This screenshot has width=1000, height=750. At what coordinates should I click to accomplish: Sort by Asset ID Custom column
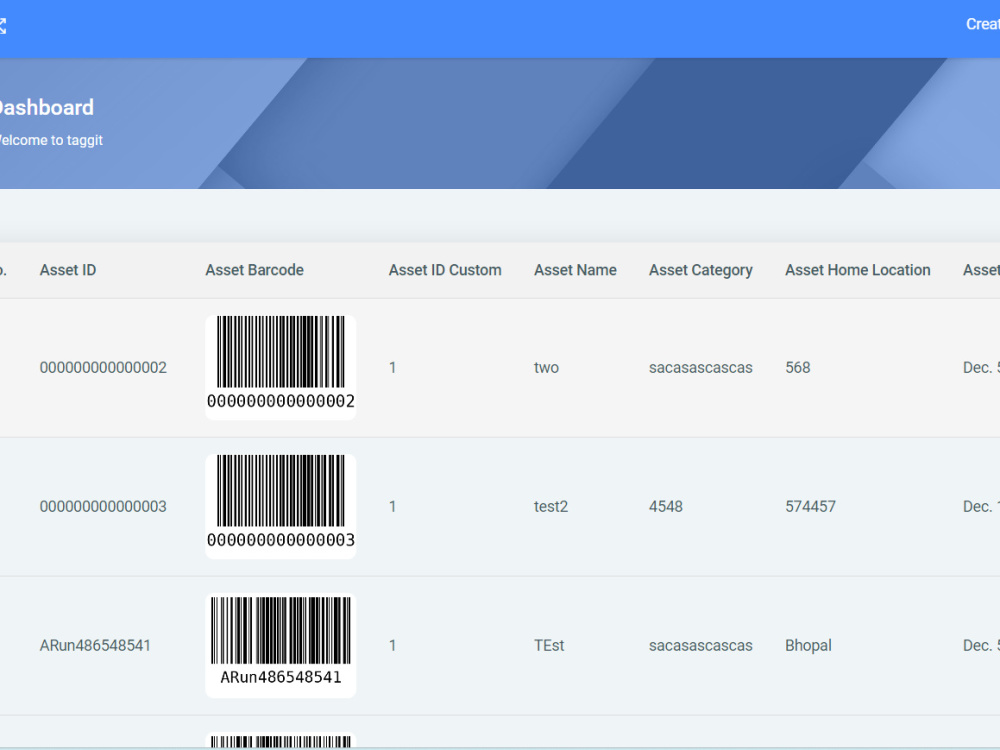point(445,270)
